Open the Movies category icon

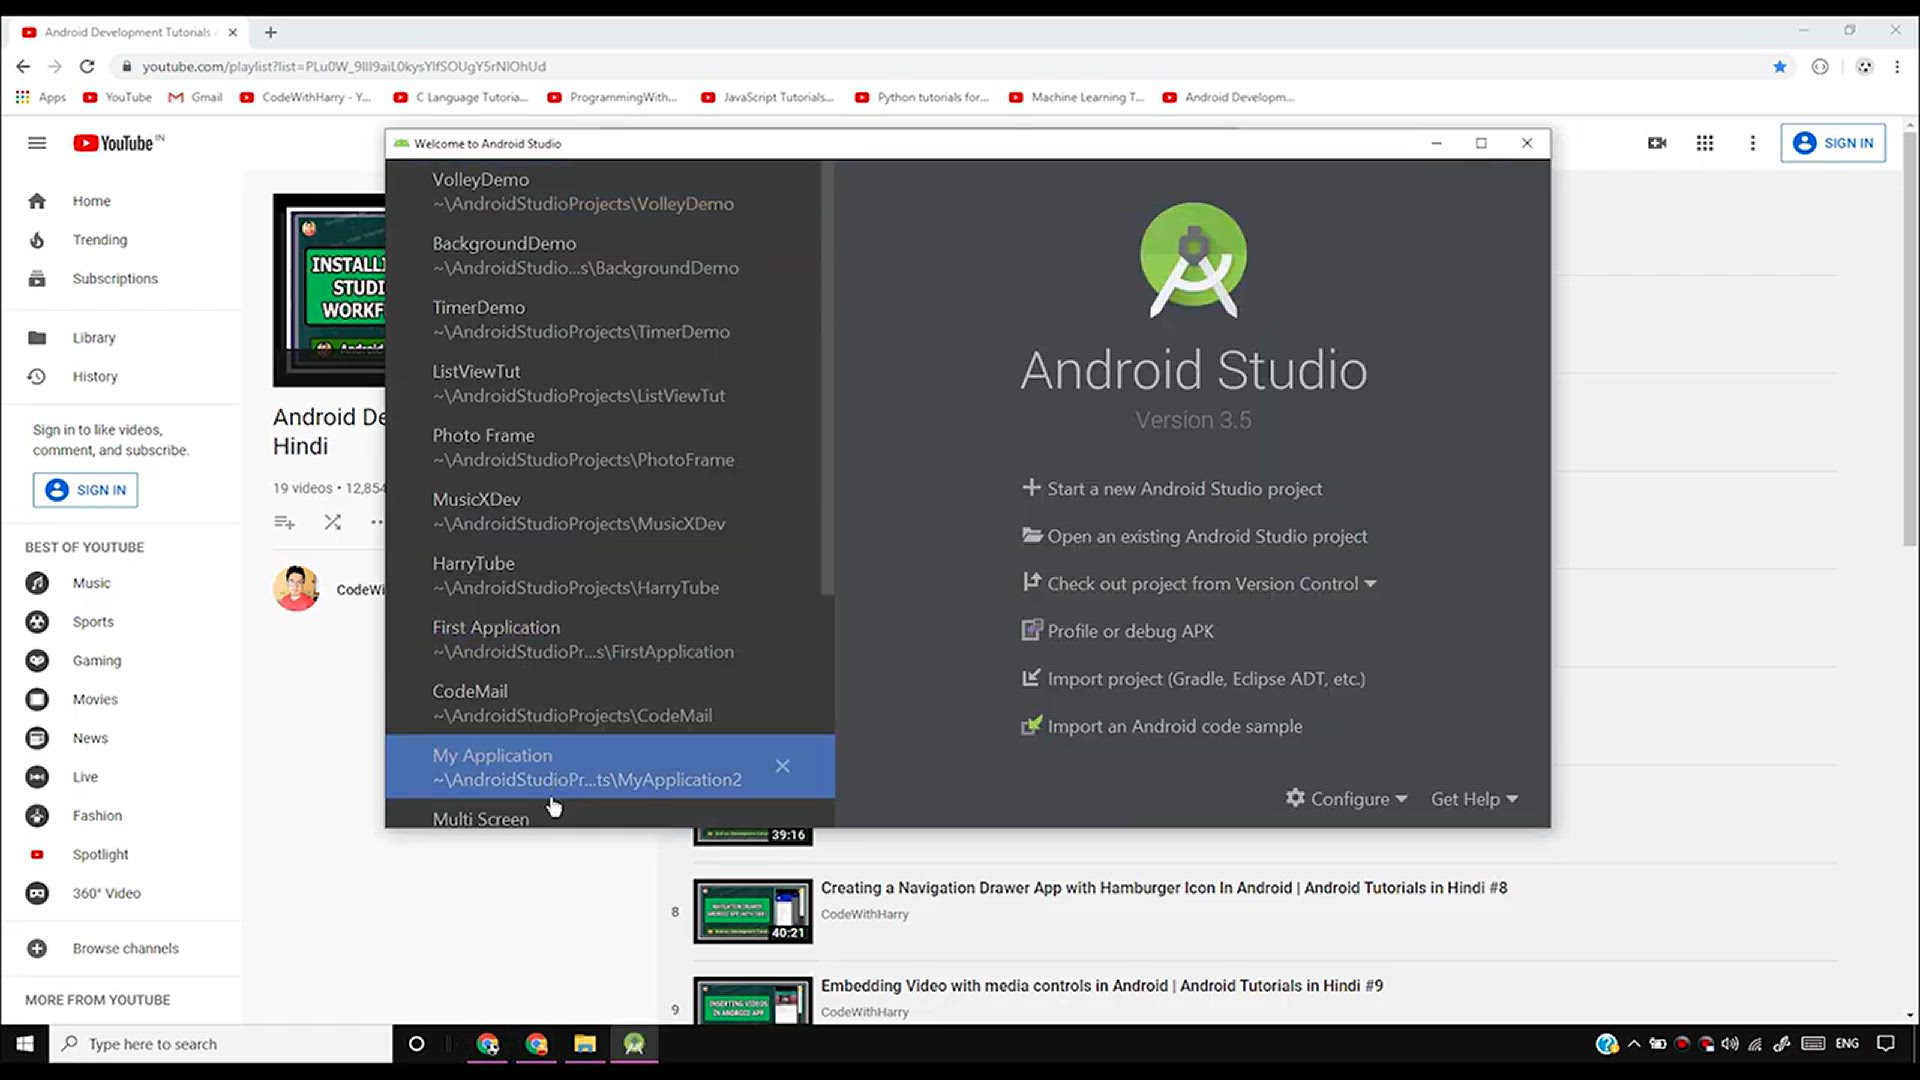click(37, 700)
